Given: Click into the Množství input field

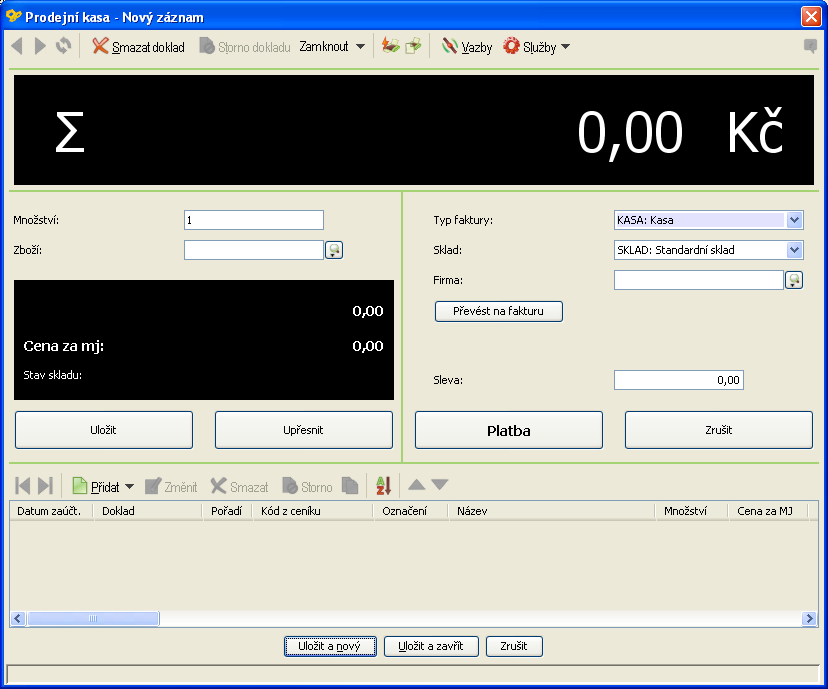Looking at the screenshot, I should point(253,220).
